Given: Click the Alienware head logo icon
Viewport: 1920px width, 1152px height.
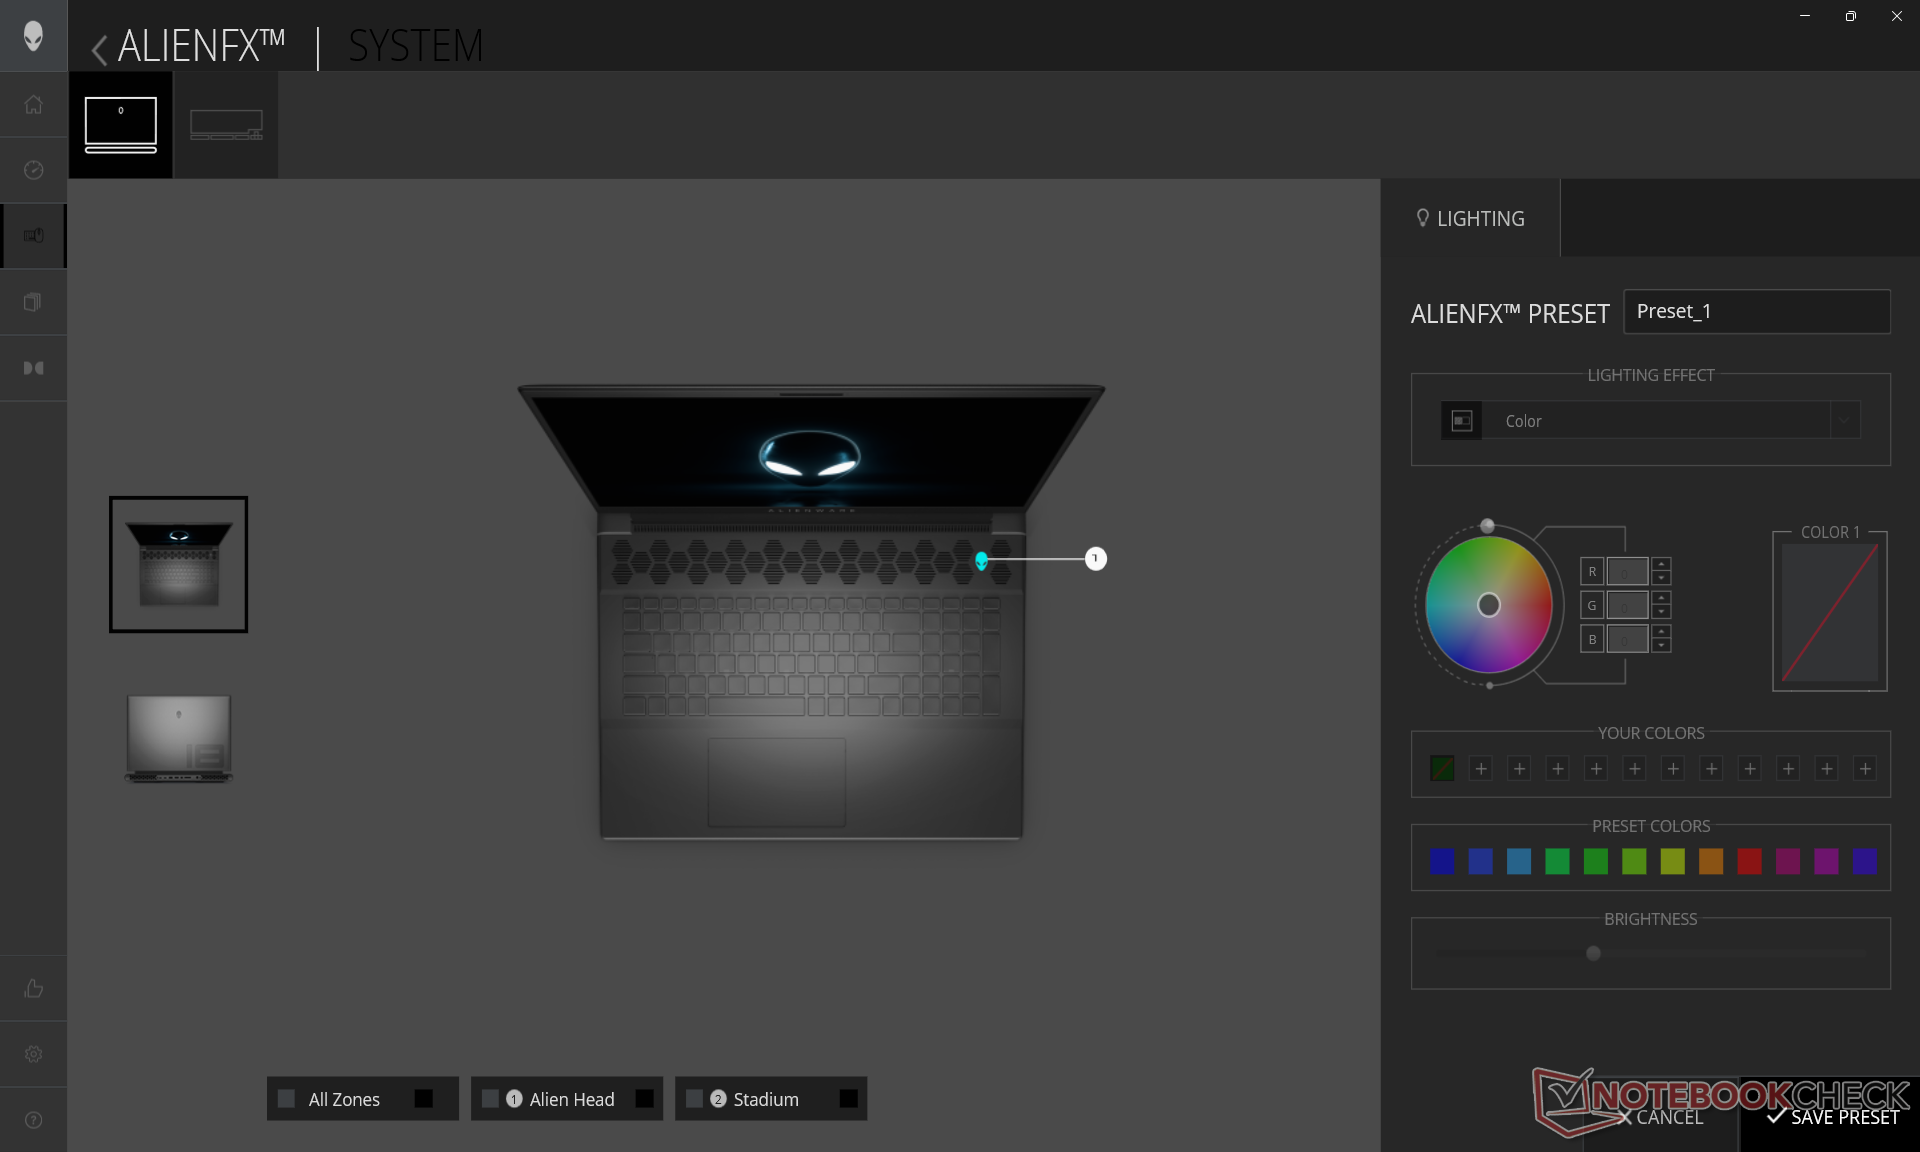Looking at the screenshot, I should coord(33,36).
